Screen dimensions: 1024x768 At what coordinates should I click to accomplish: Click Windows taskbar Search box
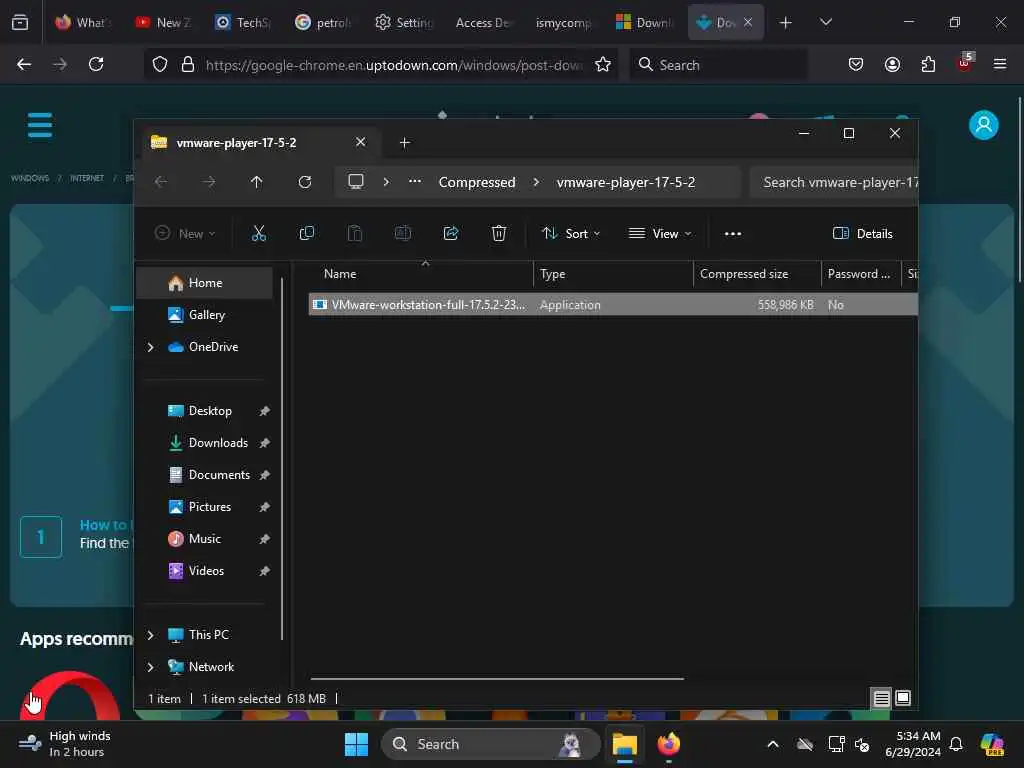point(490,744)
